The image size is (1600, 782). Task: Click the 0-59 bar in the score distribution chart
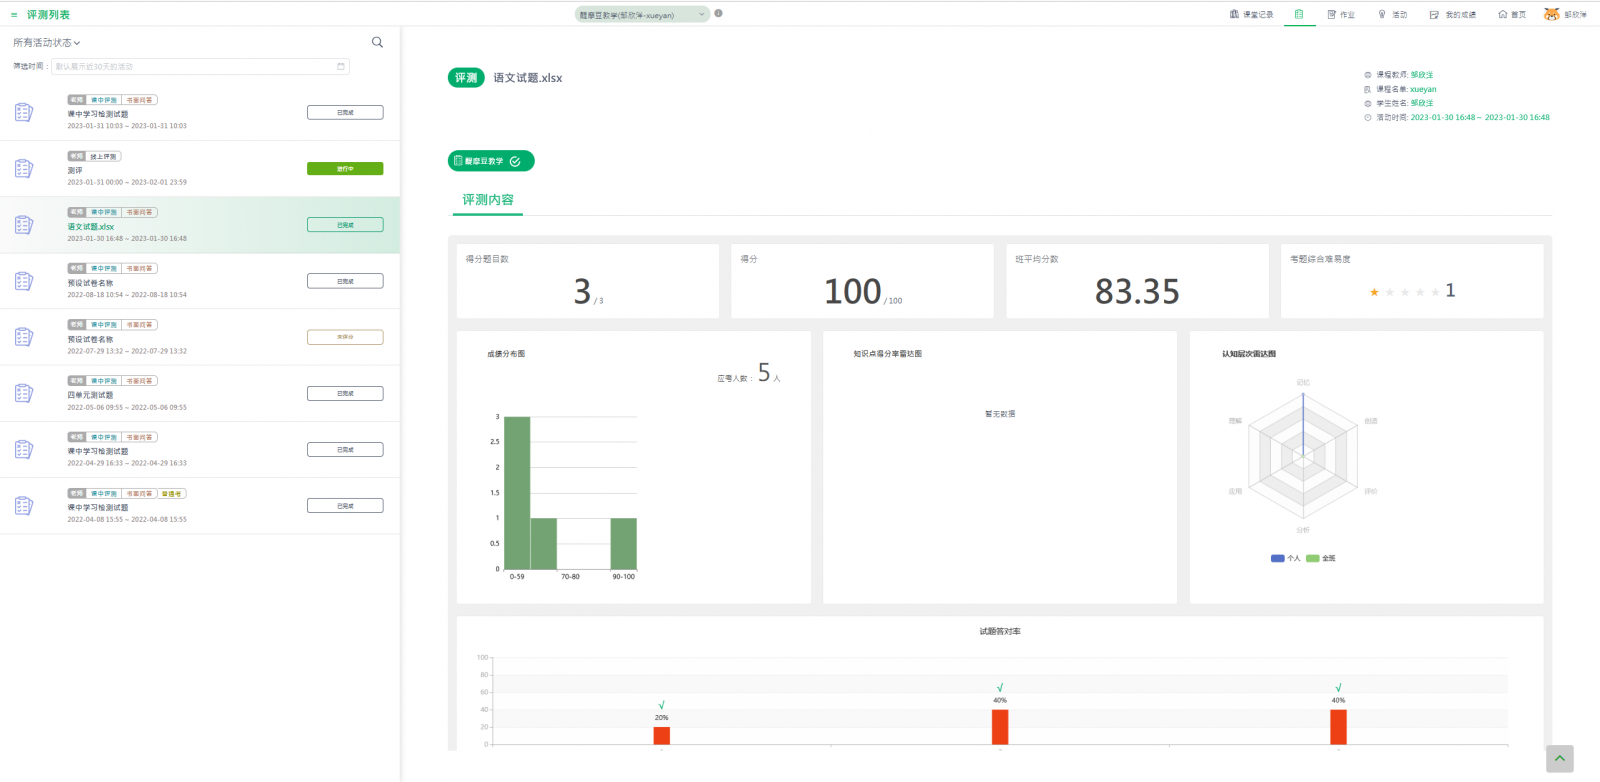tap(517, 493)
